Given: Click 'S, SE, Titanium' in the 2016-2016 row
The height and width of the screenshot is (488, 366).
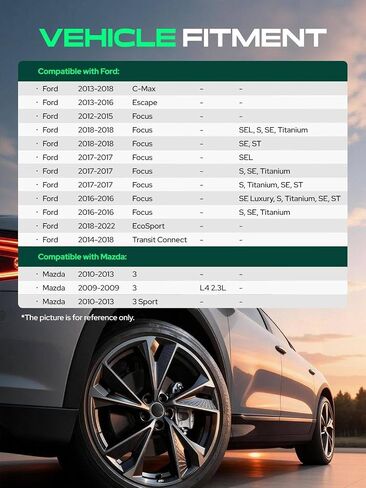Looking at the screenshot, I should click(264, 212).
